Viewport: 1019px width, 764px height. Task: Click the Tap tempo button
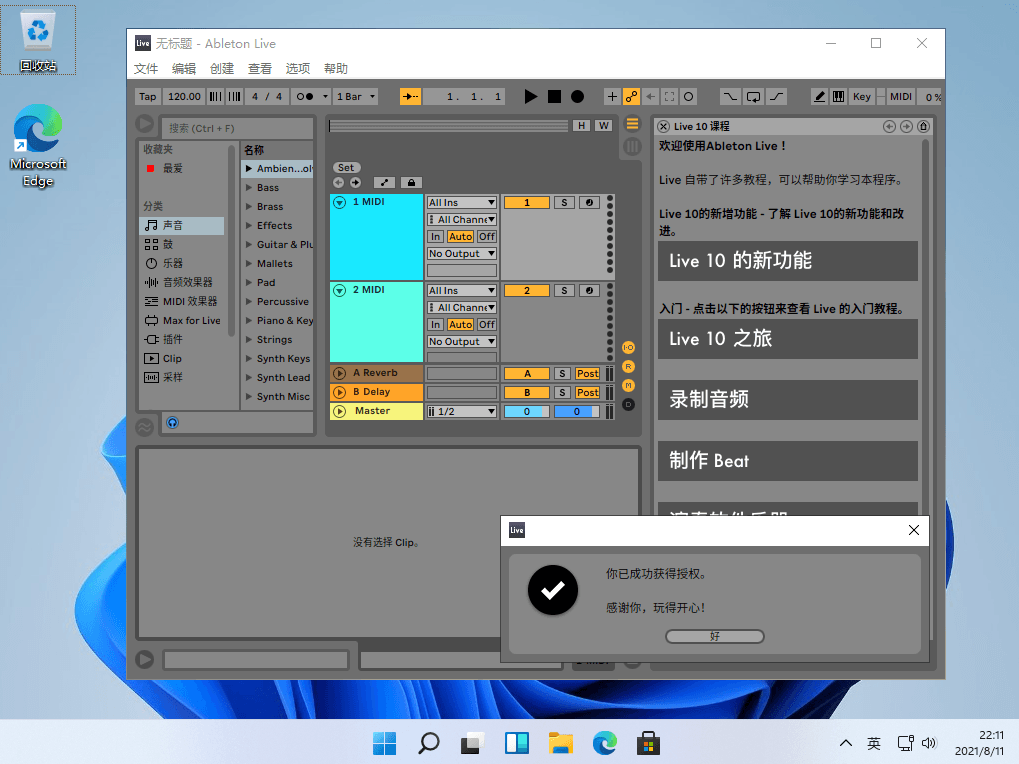(148, 97)
